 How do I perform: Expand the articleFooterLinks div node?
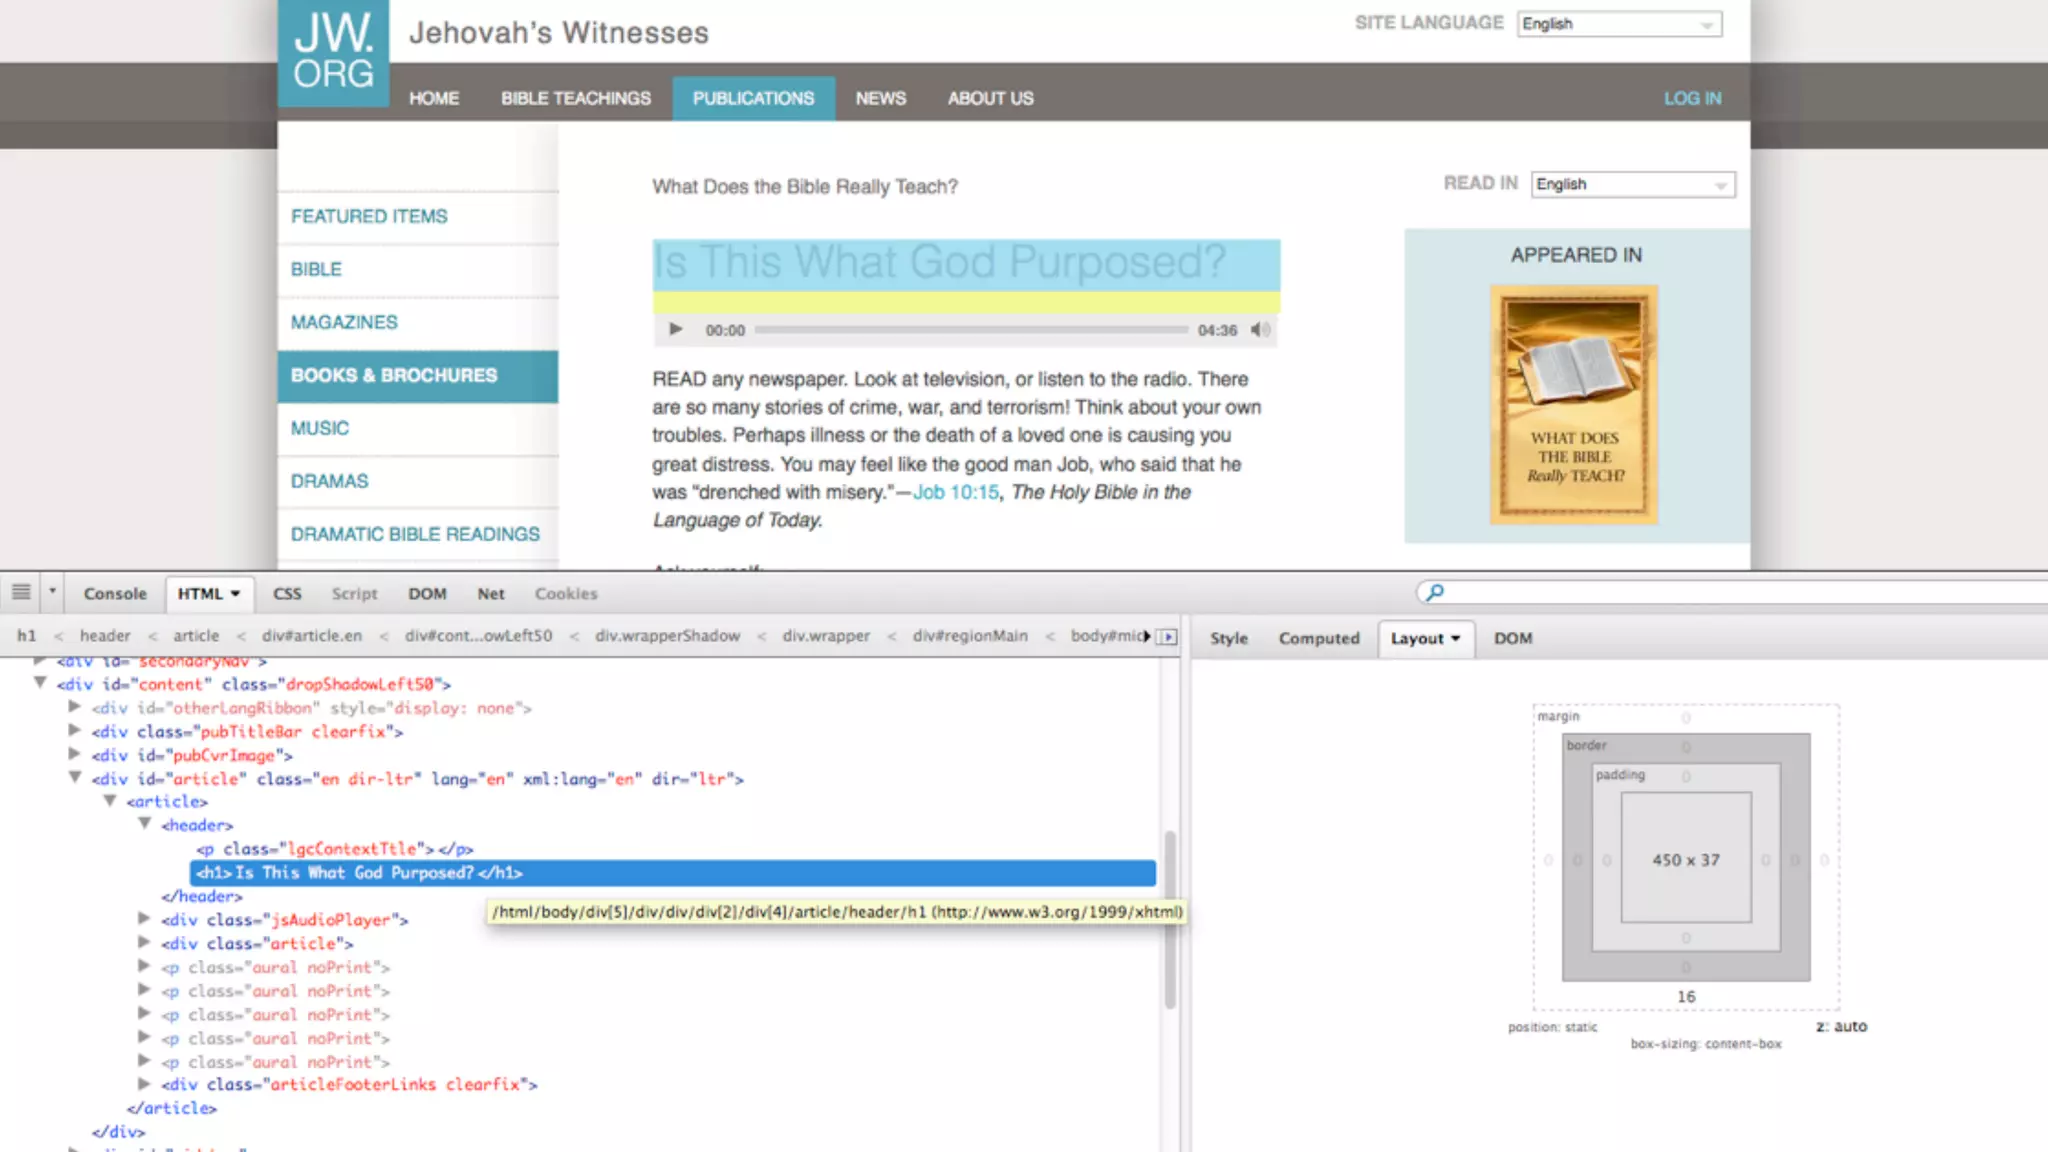(x=145, y=1083)
